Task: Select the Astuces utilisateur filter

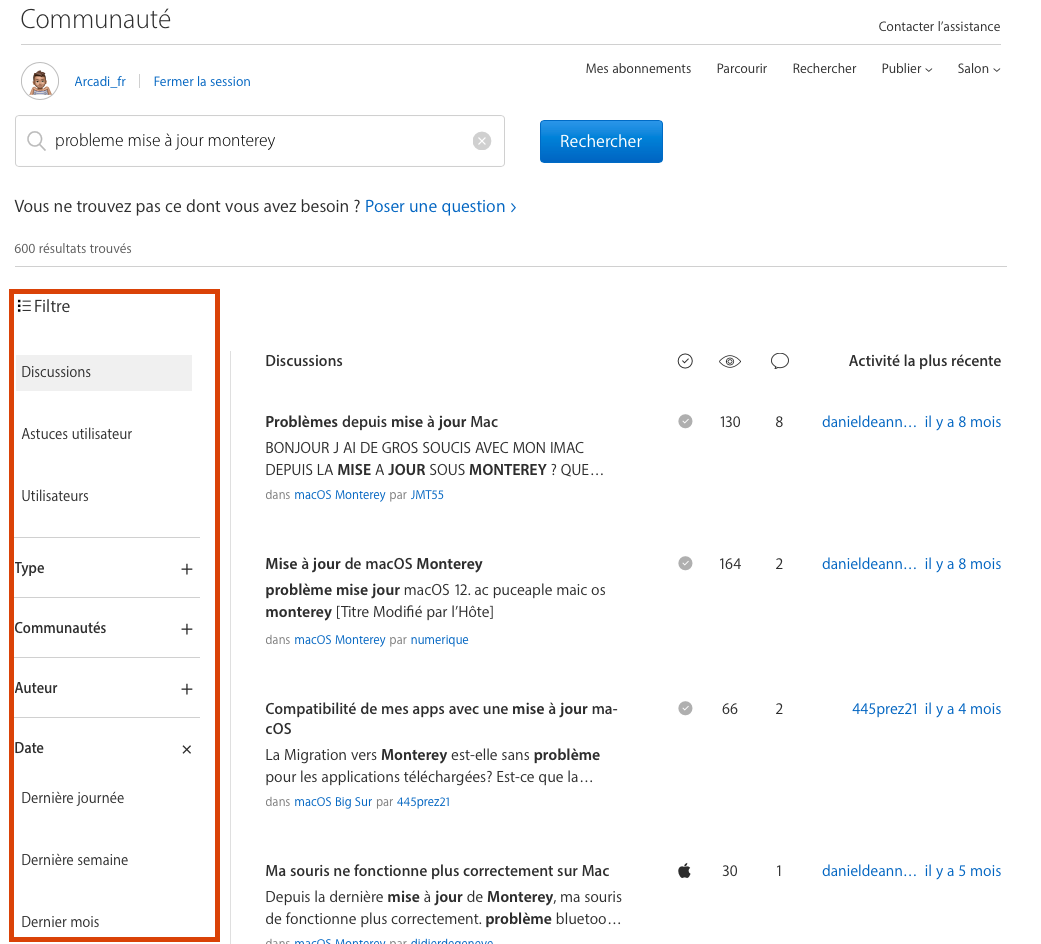Action: click(76, 434)
